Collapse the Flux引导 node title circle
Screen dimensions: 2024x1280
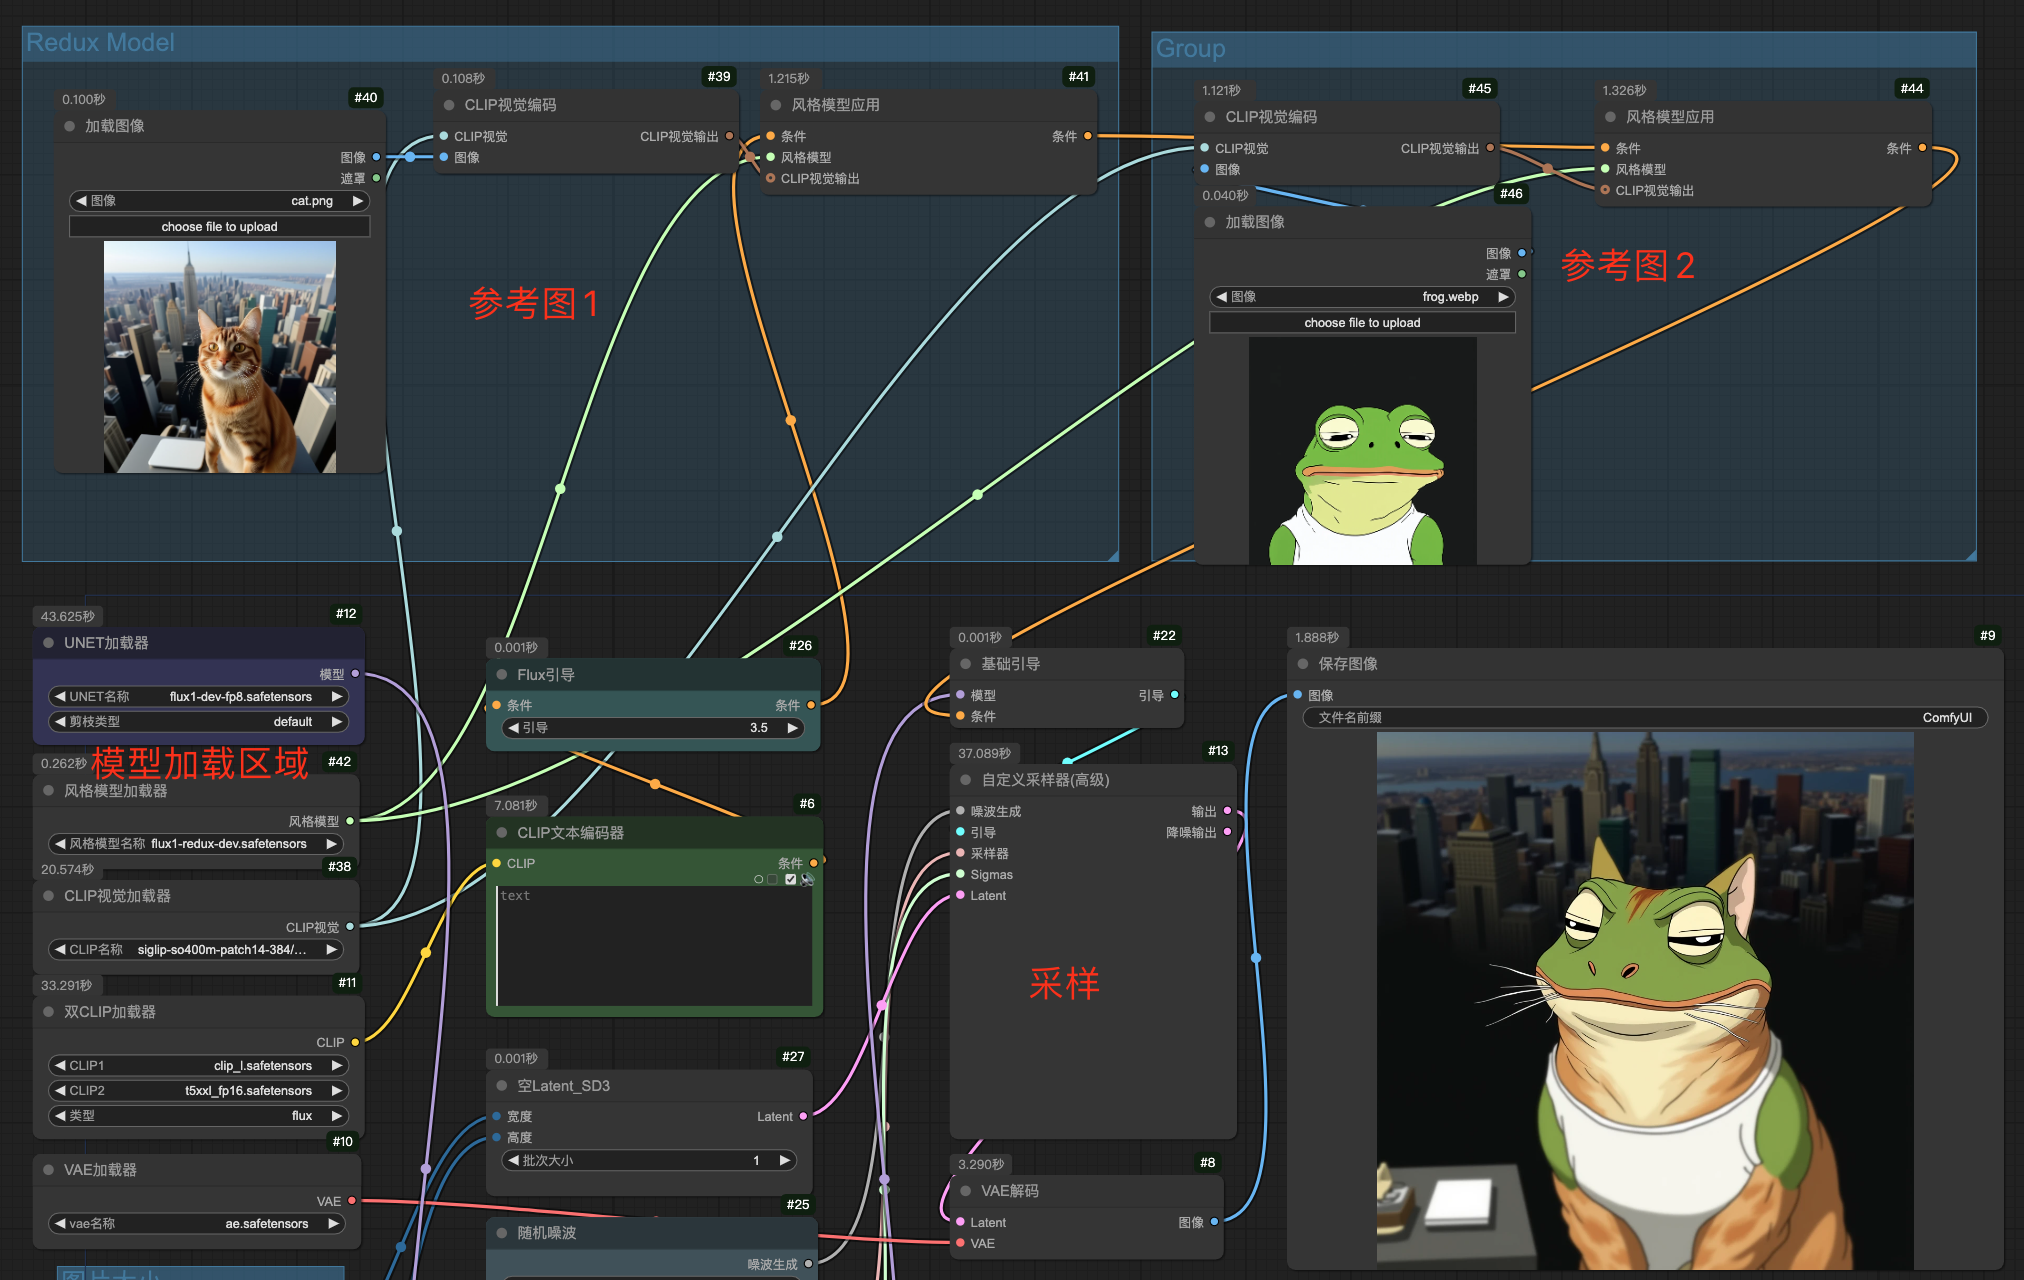click(x=500, y=674)
